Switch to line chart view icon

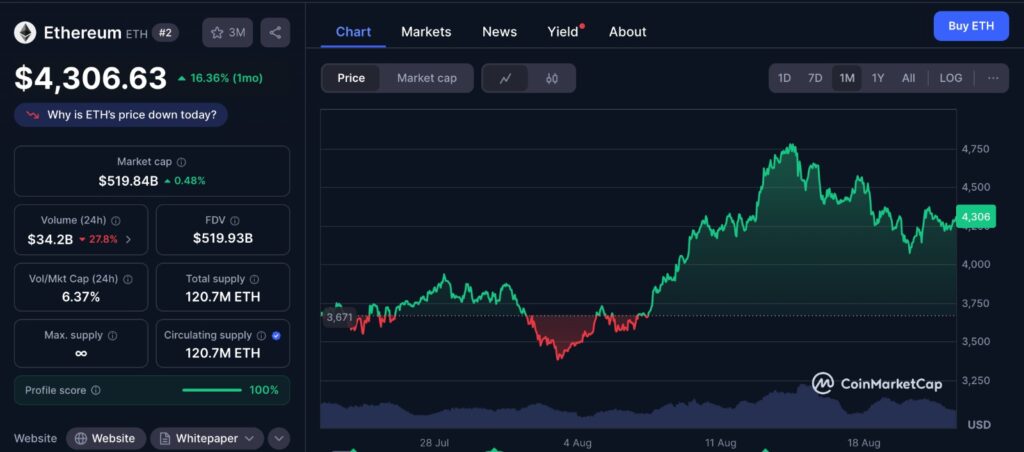tap(505, 78)
